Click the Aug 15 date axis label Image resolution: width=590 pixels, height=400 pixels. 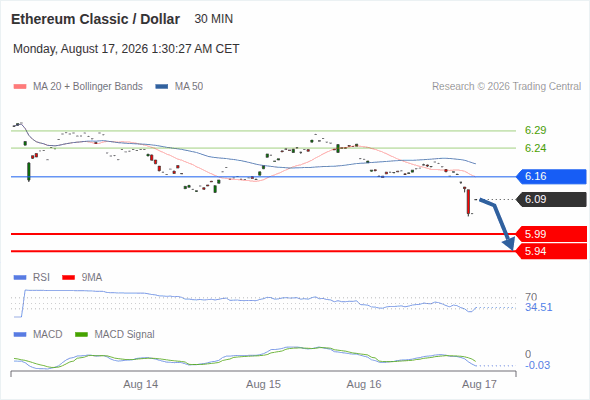click(263, 385)
